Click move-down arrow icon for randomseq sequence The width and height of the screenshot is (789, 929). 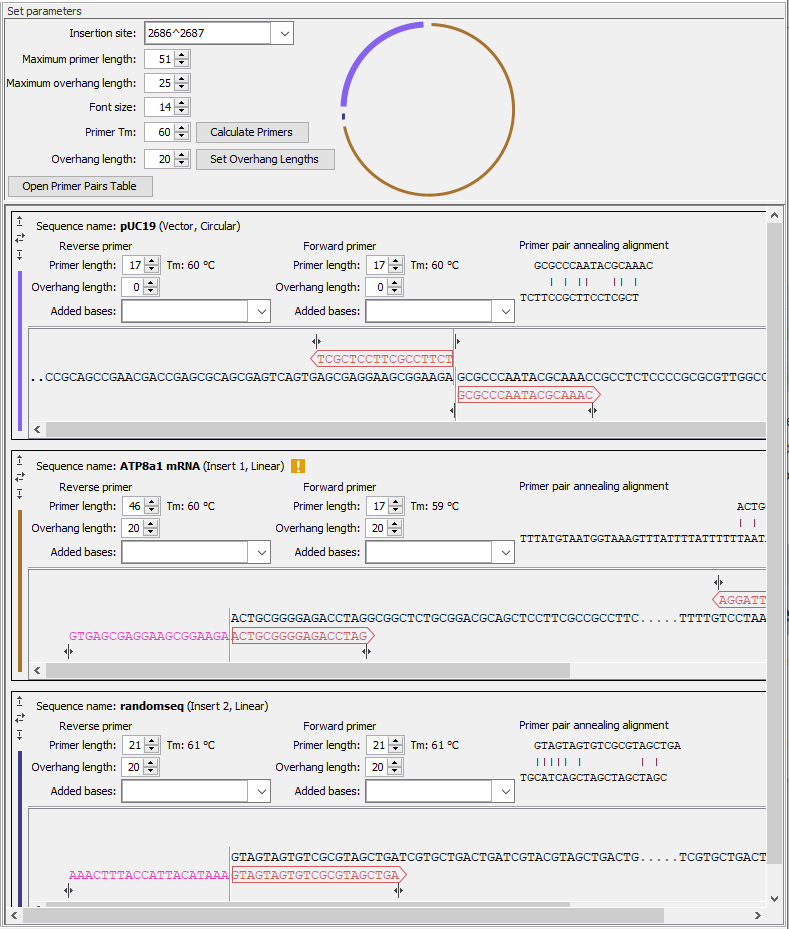[x=19, y=735]
